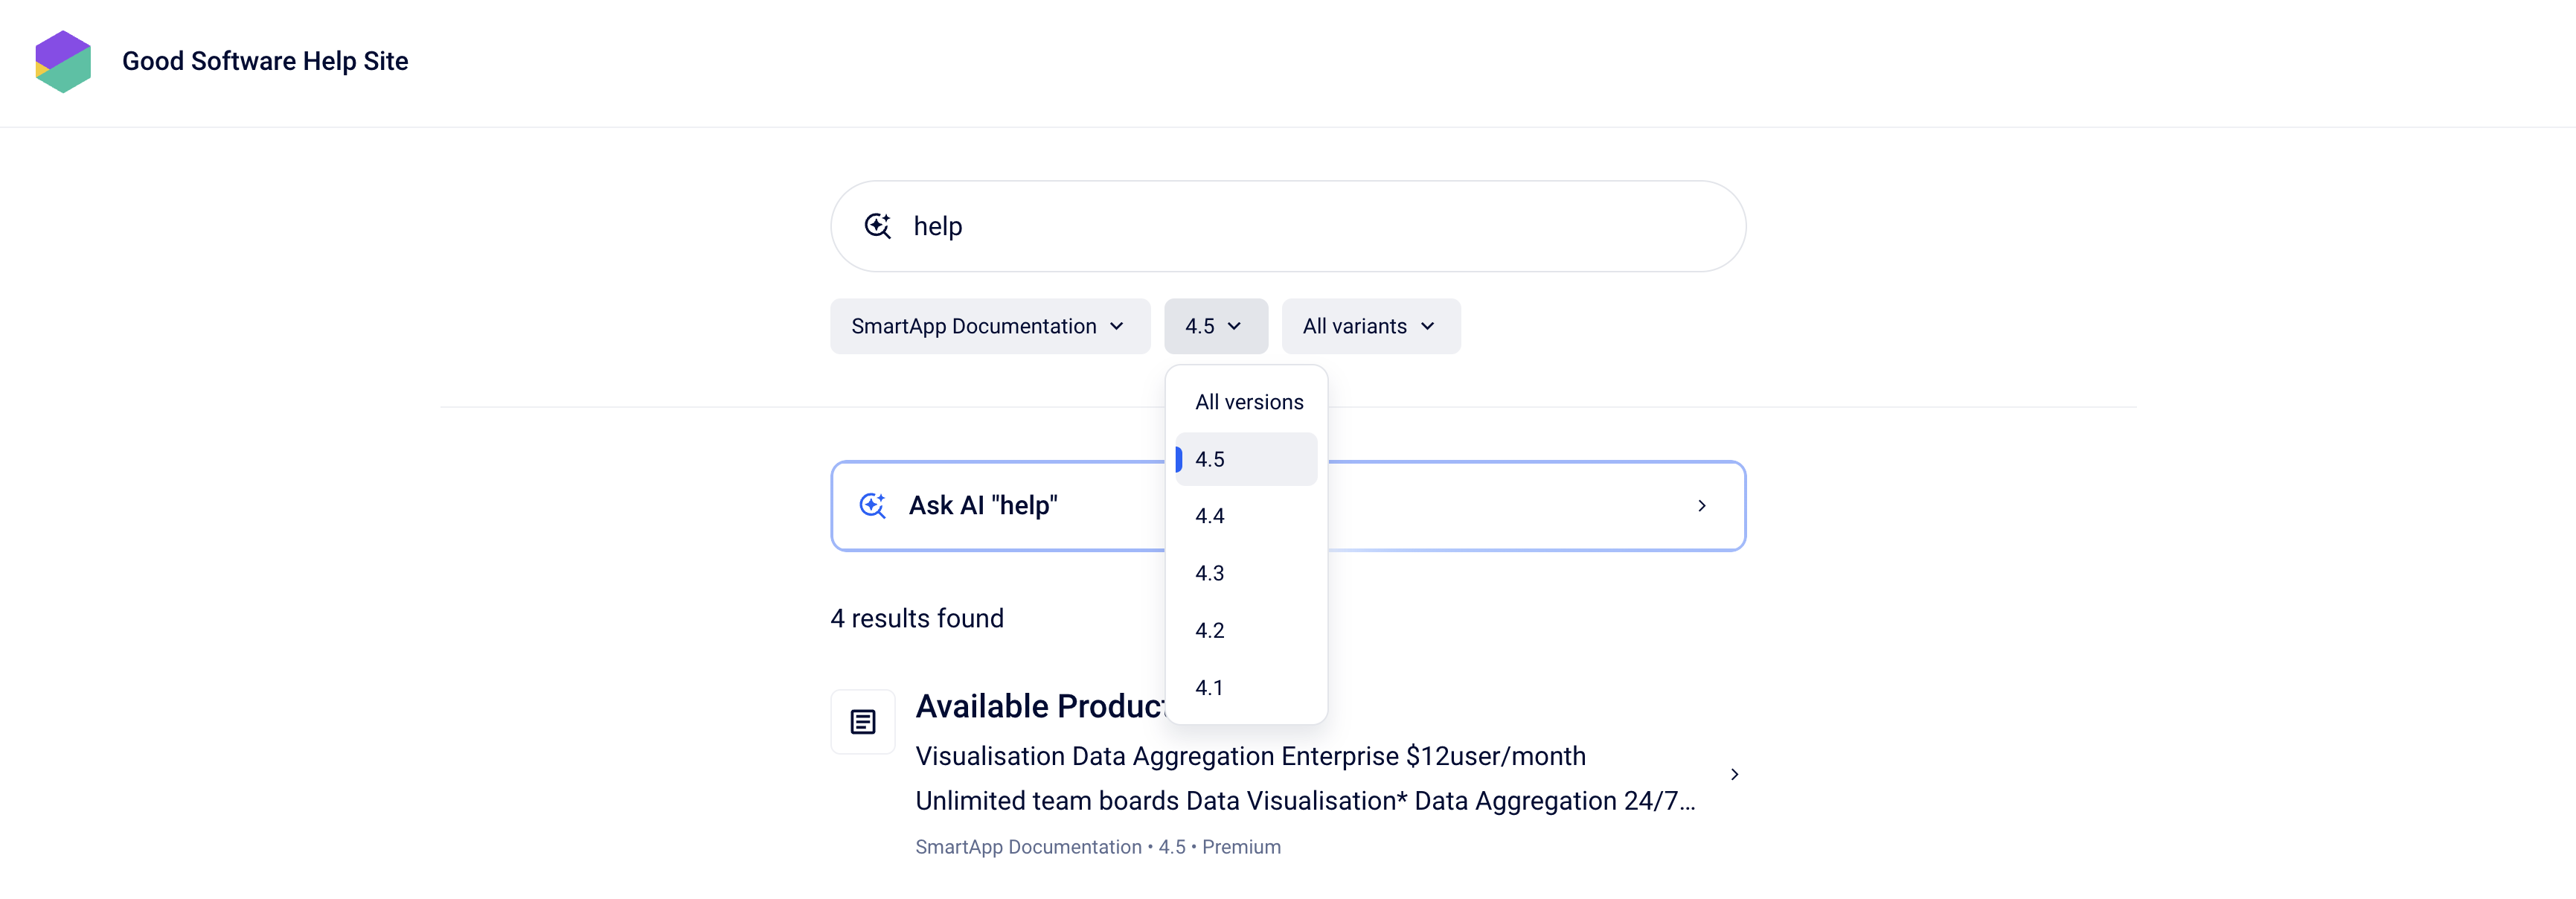Select All versions from the version menu
Viewport: 2576px width, 899px height.
click(1248, 402)
